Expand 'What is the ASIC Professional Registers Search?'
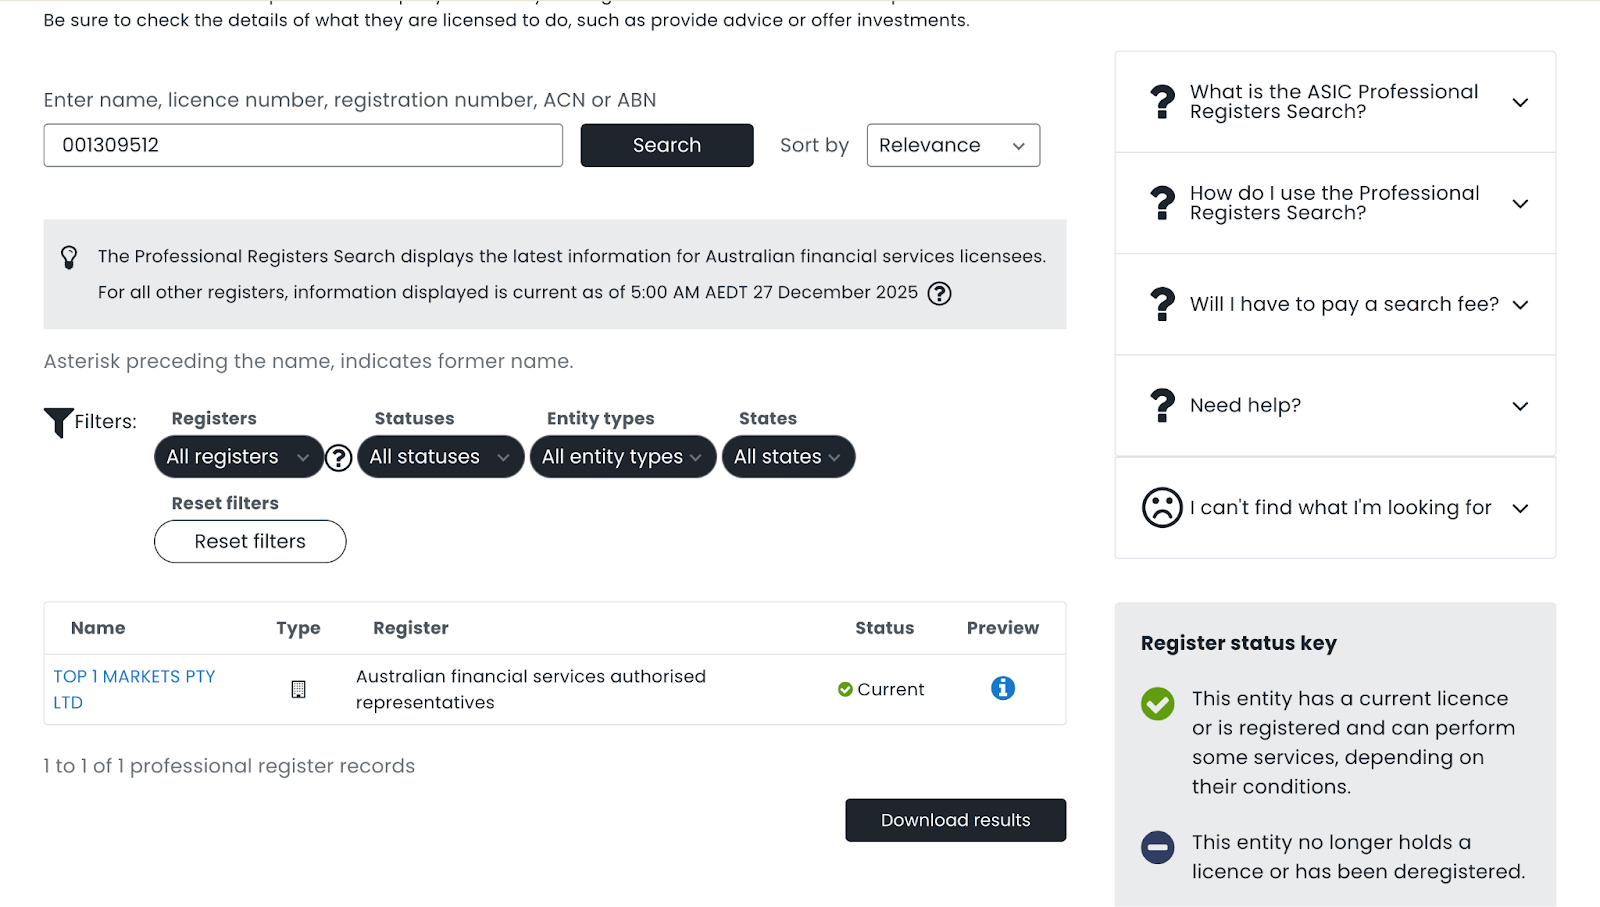The height and width of the screenshot is (907, 1600). tap(1334, 102)
